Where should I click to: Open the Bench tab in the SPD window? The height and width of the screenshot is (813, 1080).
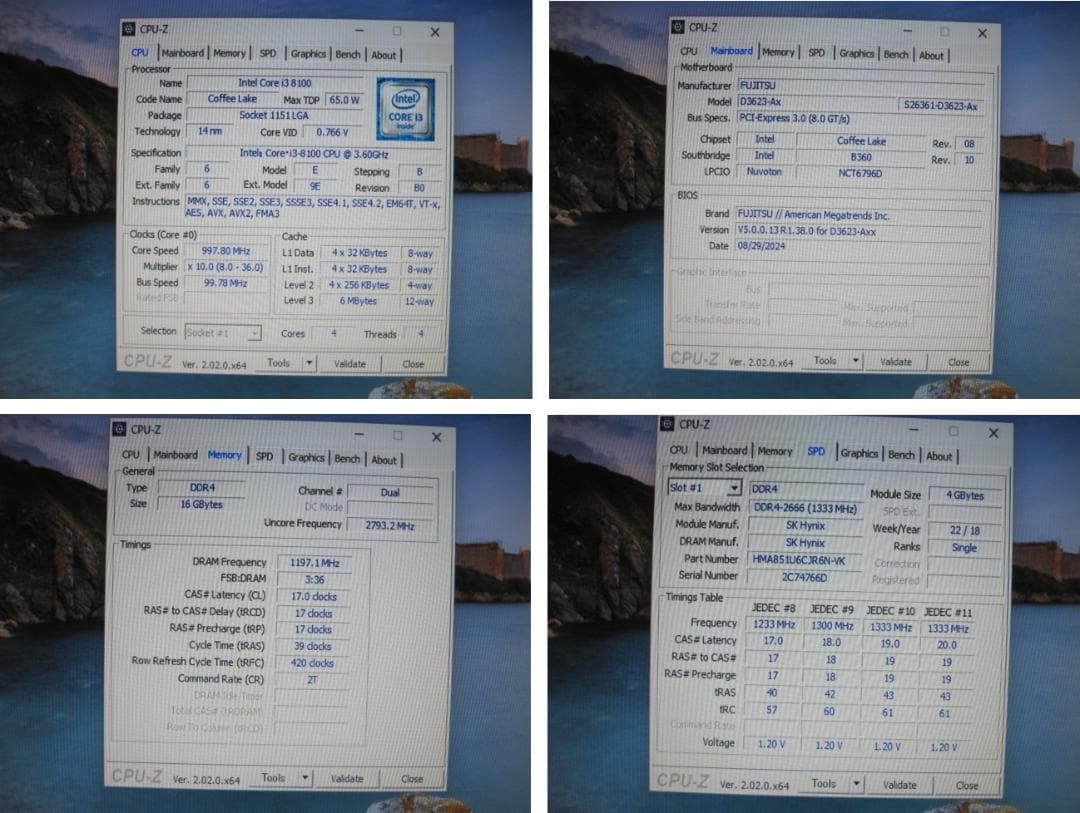coord(901,453)
